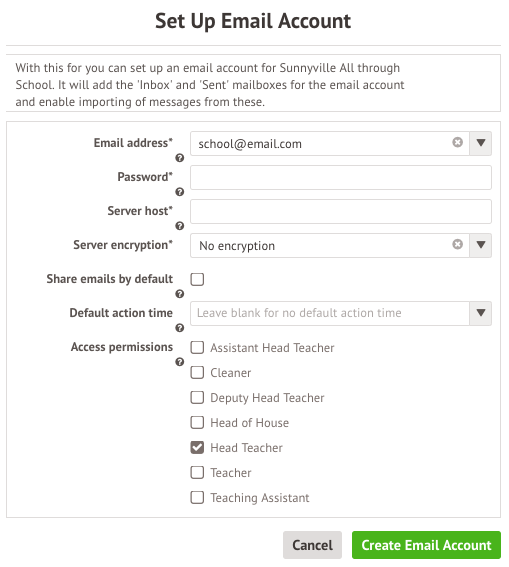Open the Password field help tooltip icon
This screenshot has width=509, height=567.
click(x=179, y=192)
